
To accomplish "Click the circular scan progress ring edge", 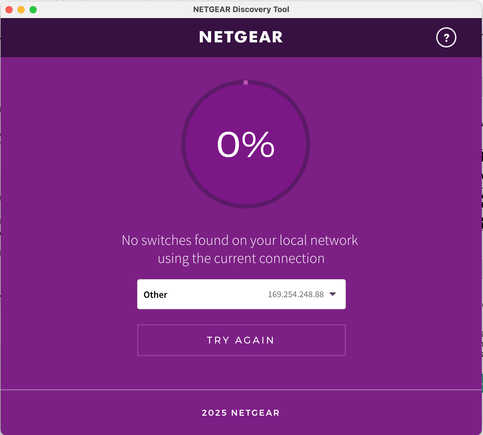I will pyautogui.click(x=184, y=144).
